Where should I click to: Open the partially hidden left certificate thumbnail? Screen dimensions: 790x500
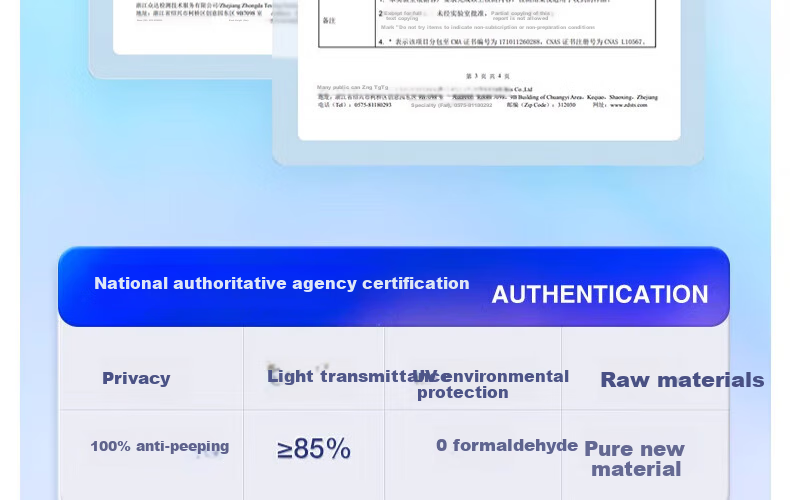(192, 26)
